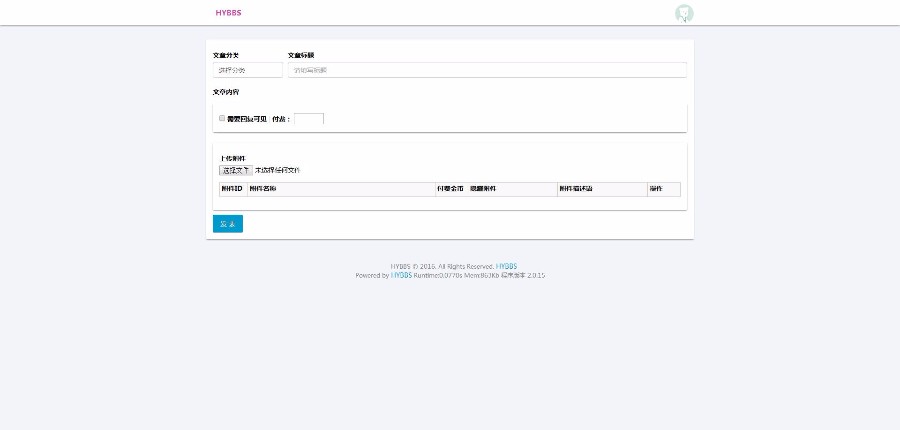Click the paid gold column header
900x430 pixels.
(450, 189)
